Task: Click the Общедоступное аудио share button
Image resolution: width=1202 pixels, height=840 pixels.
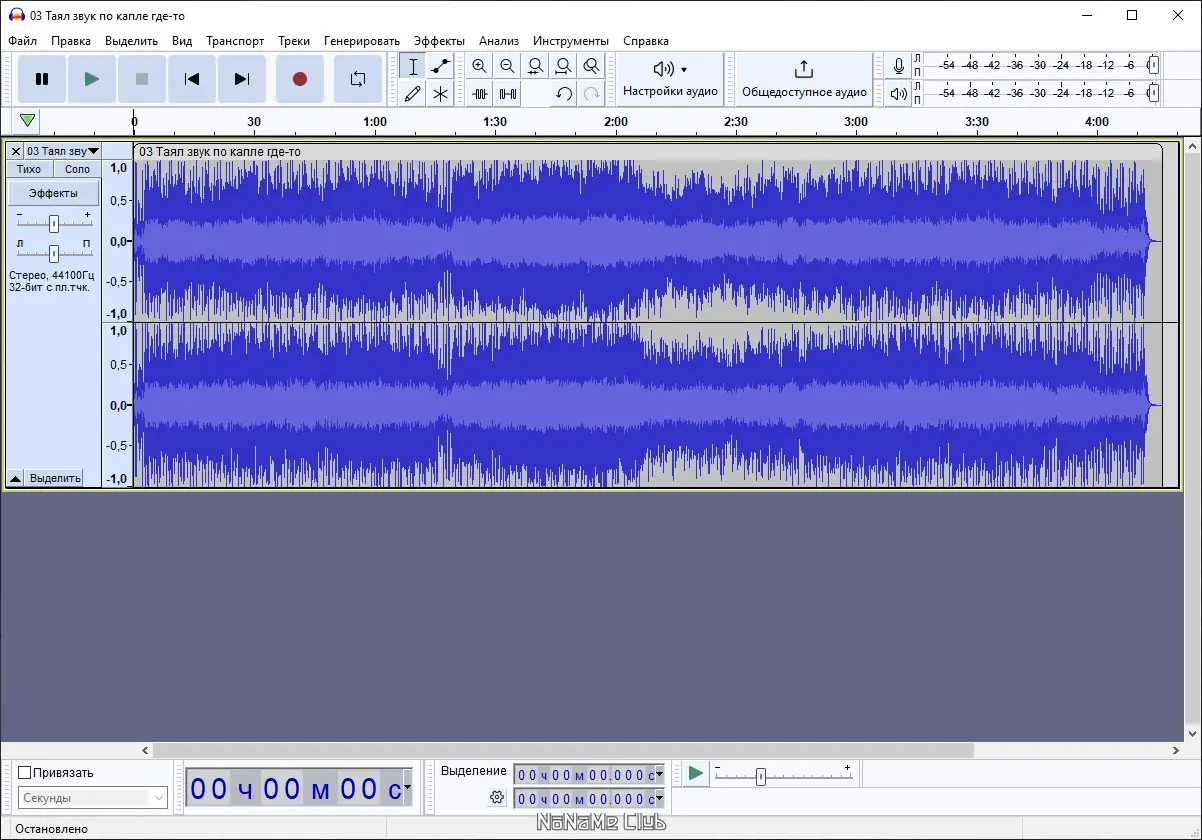Action: 804,79
